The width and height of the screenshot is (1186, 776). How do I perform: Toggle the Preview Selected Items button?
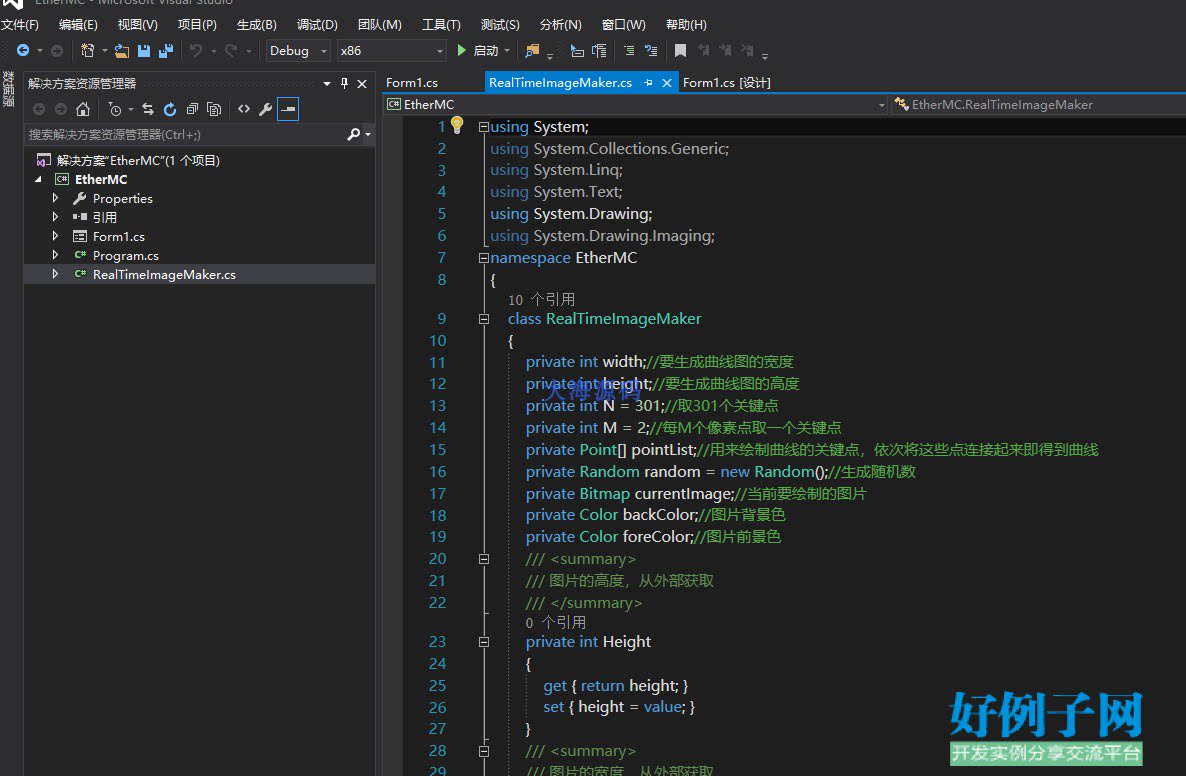[288, 109]
